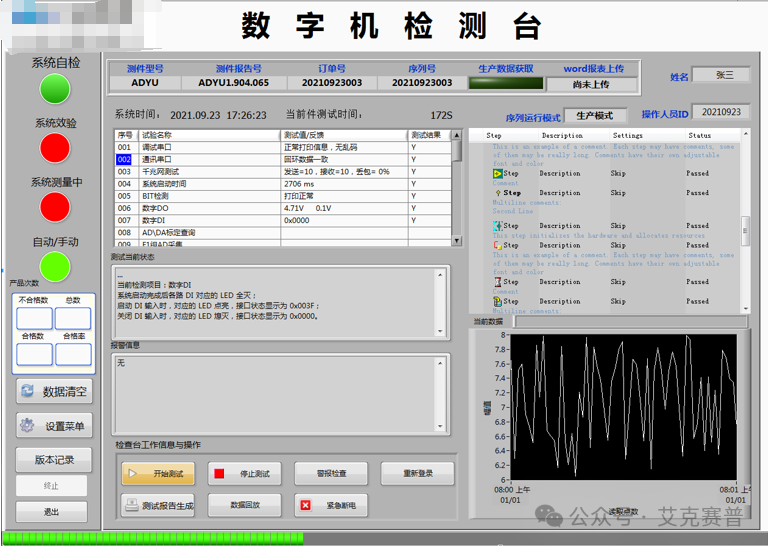Click the test table scroll up arrow
The height and width of the screenshot is (547, 768).
(456, 135)
